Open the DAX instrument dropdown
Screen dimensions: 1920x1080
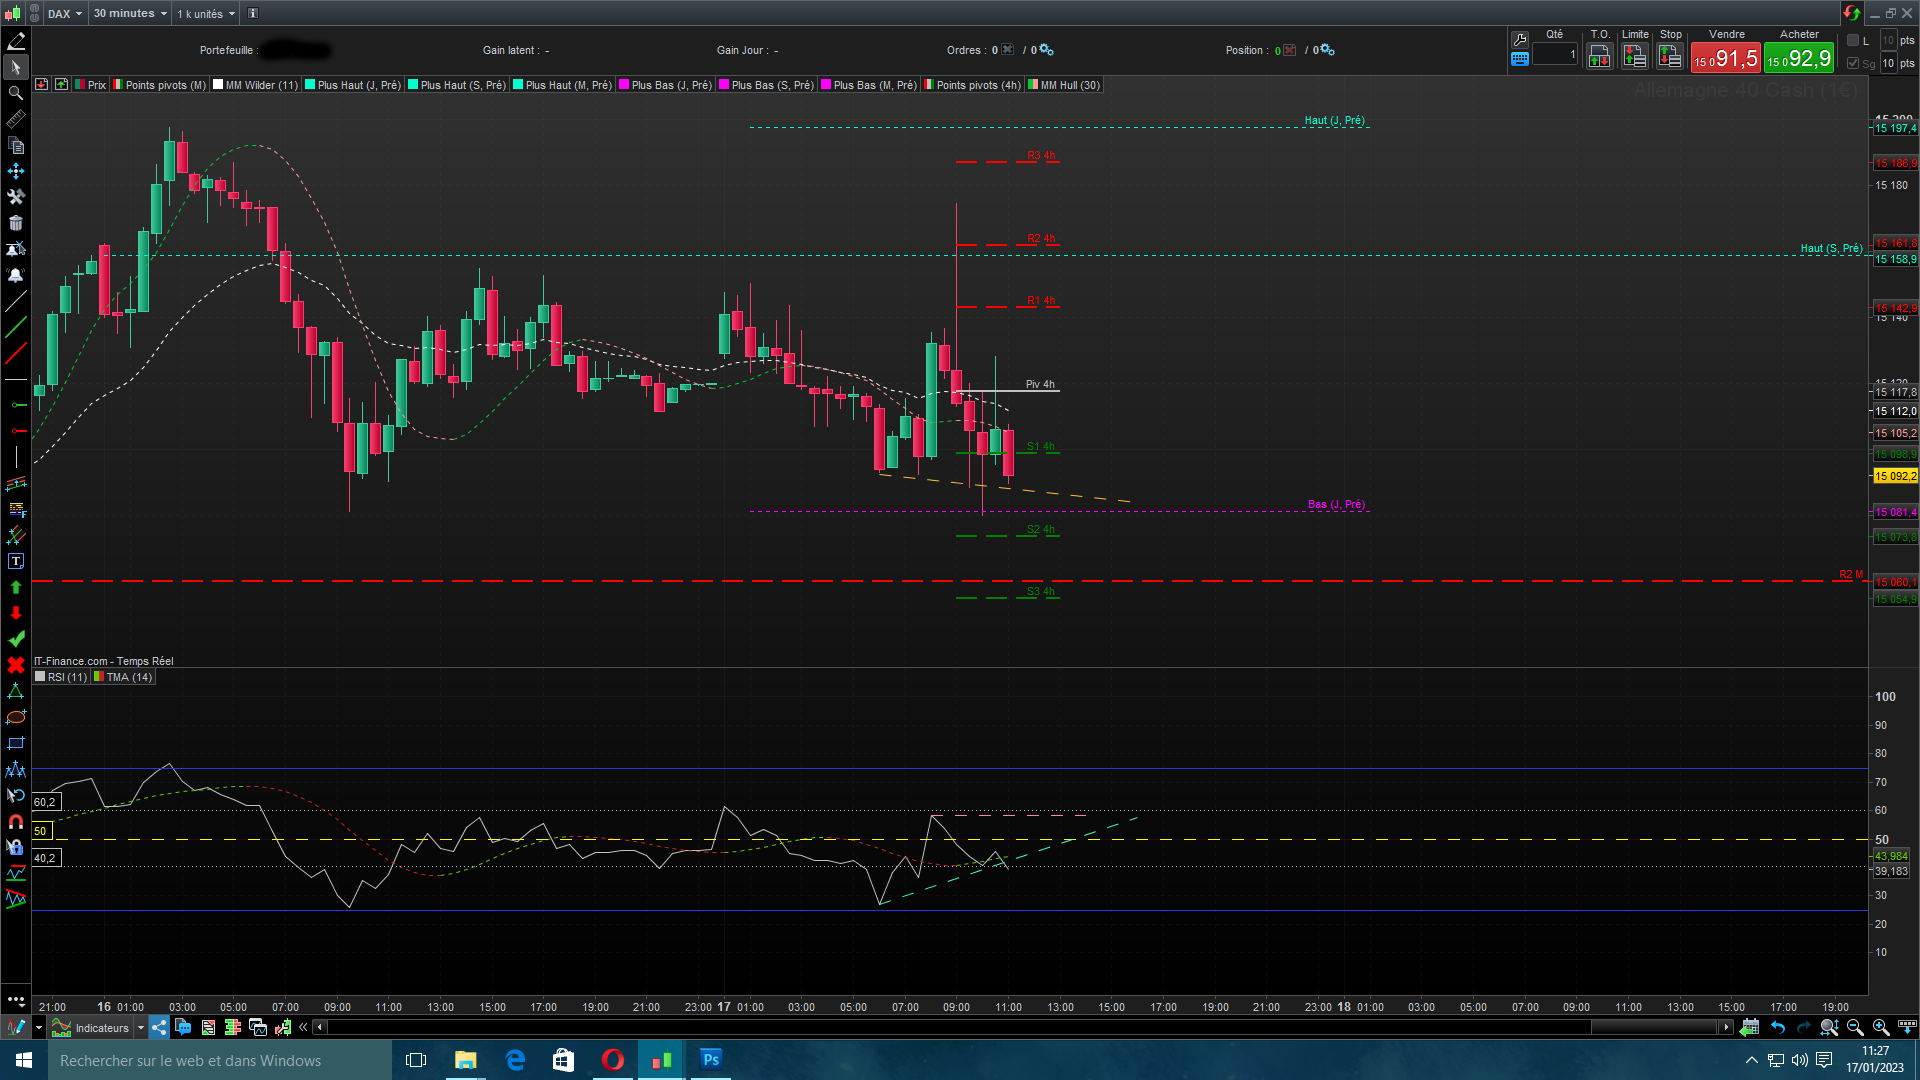(x=66, y=14)
